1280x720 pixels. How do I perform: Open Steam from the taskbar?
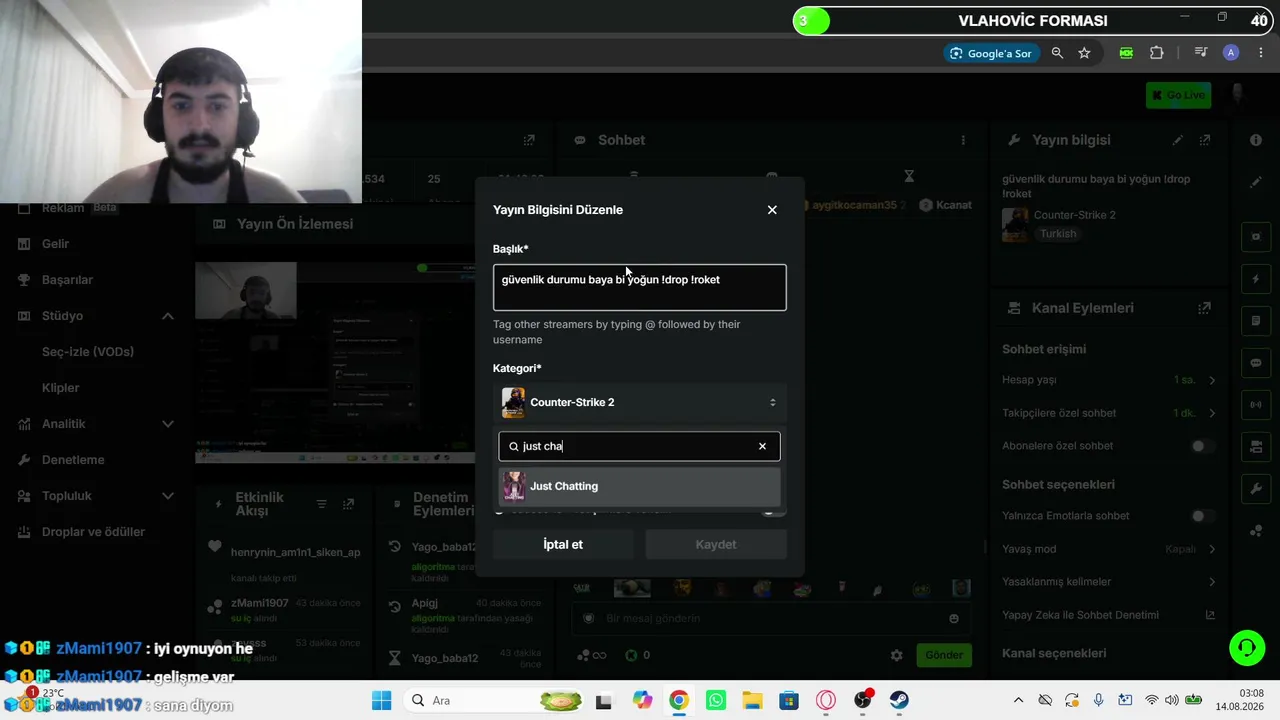pos(899,701)
